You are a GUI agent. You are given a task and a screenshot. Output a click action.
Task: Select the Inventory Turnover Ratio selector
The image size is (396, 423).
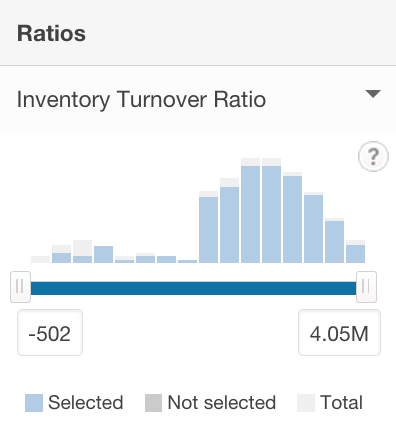[x=198, y=99]
